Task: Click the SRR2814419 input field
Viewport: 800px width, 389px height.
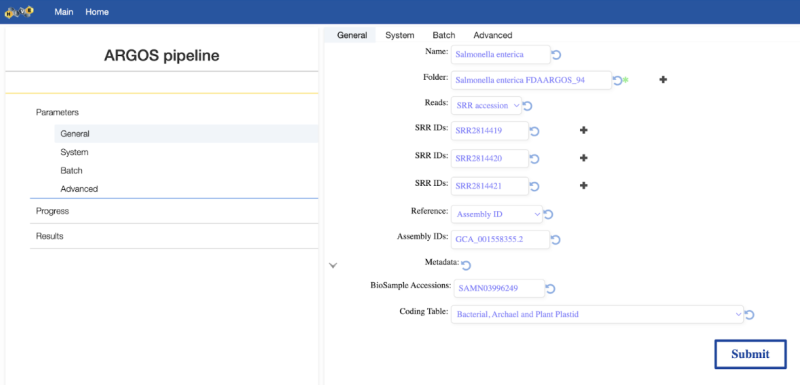Action: (490, 131)
